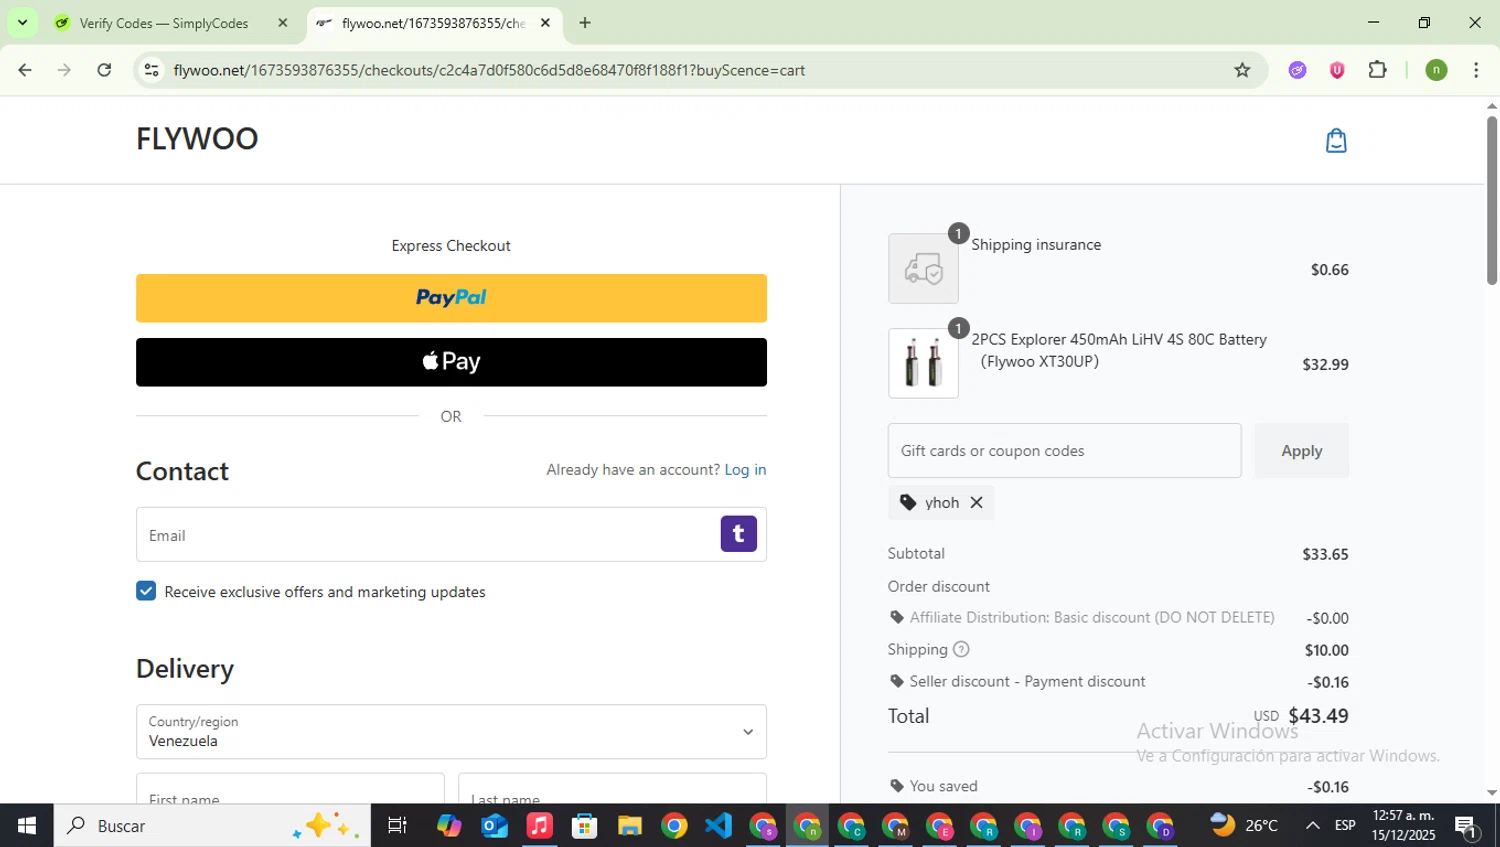Click the Explorer 450mAh battery thumbnail

tap(923, 364)
